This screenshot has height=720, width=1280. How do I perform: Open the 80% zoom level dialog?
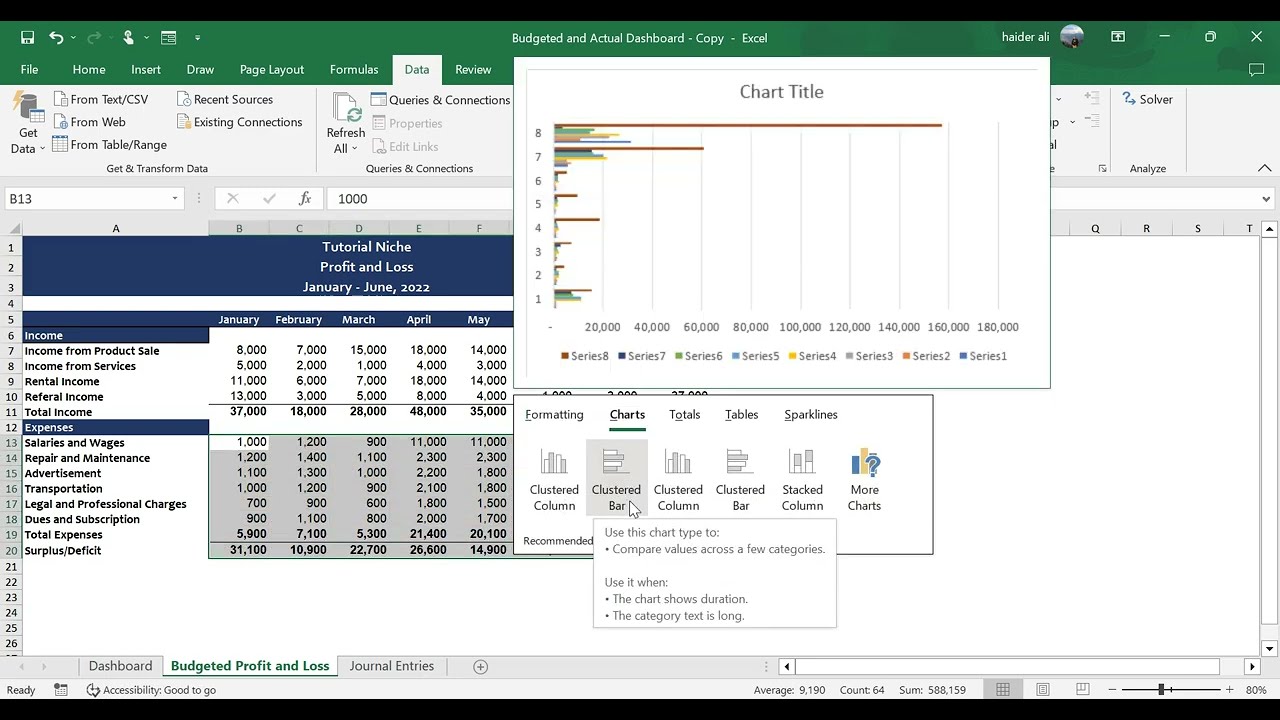pos(1257,690)
